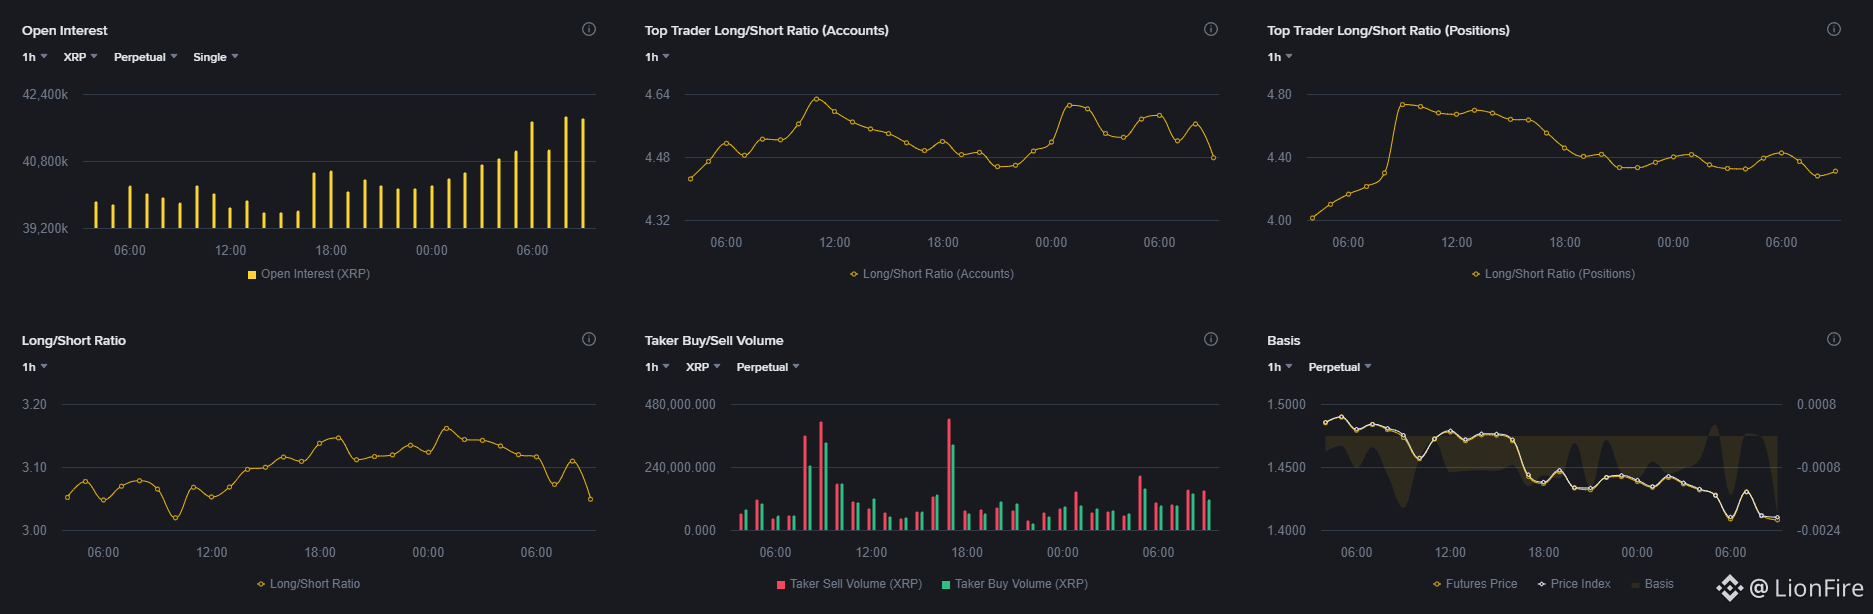Toggle the Price Index legend series
This screenshot has height=614, width=1873.
[x=1574, y=584]
